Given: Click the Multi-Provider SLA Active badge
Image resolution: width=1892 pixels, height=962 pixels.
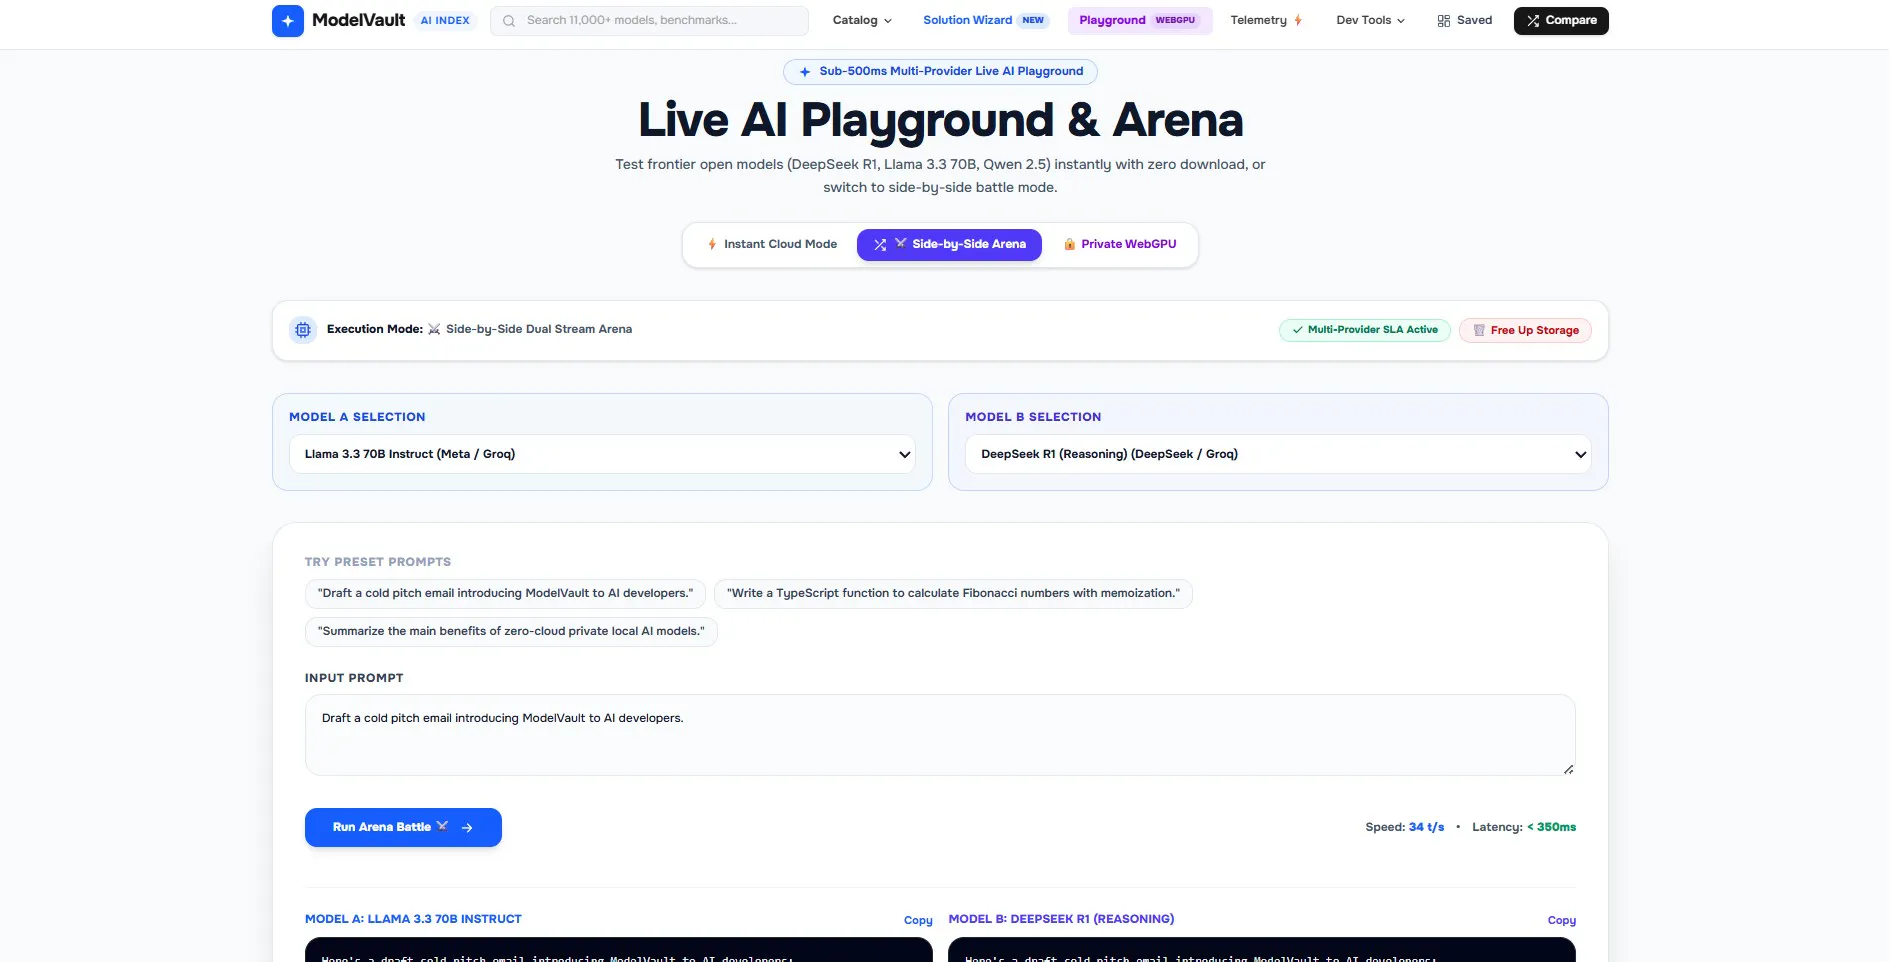Looking at the screenshot, I should click(1365, 330).
